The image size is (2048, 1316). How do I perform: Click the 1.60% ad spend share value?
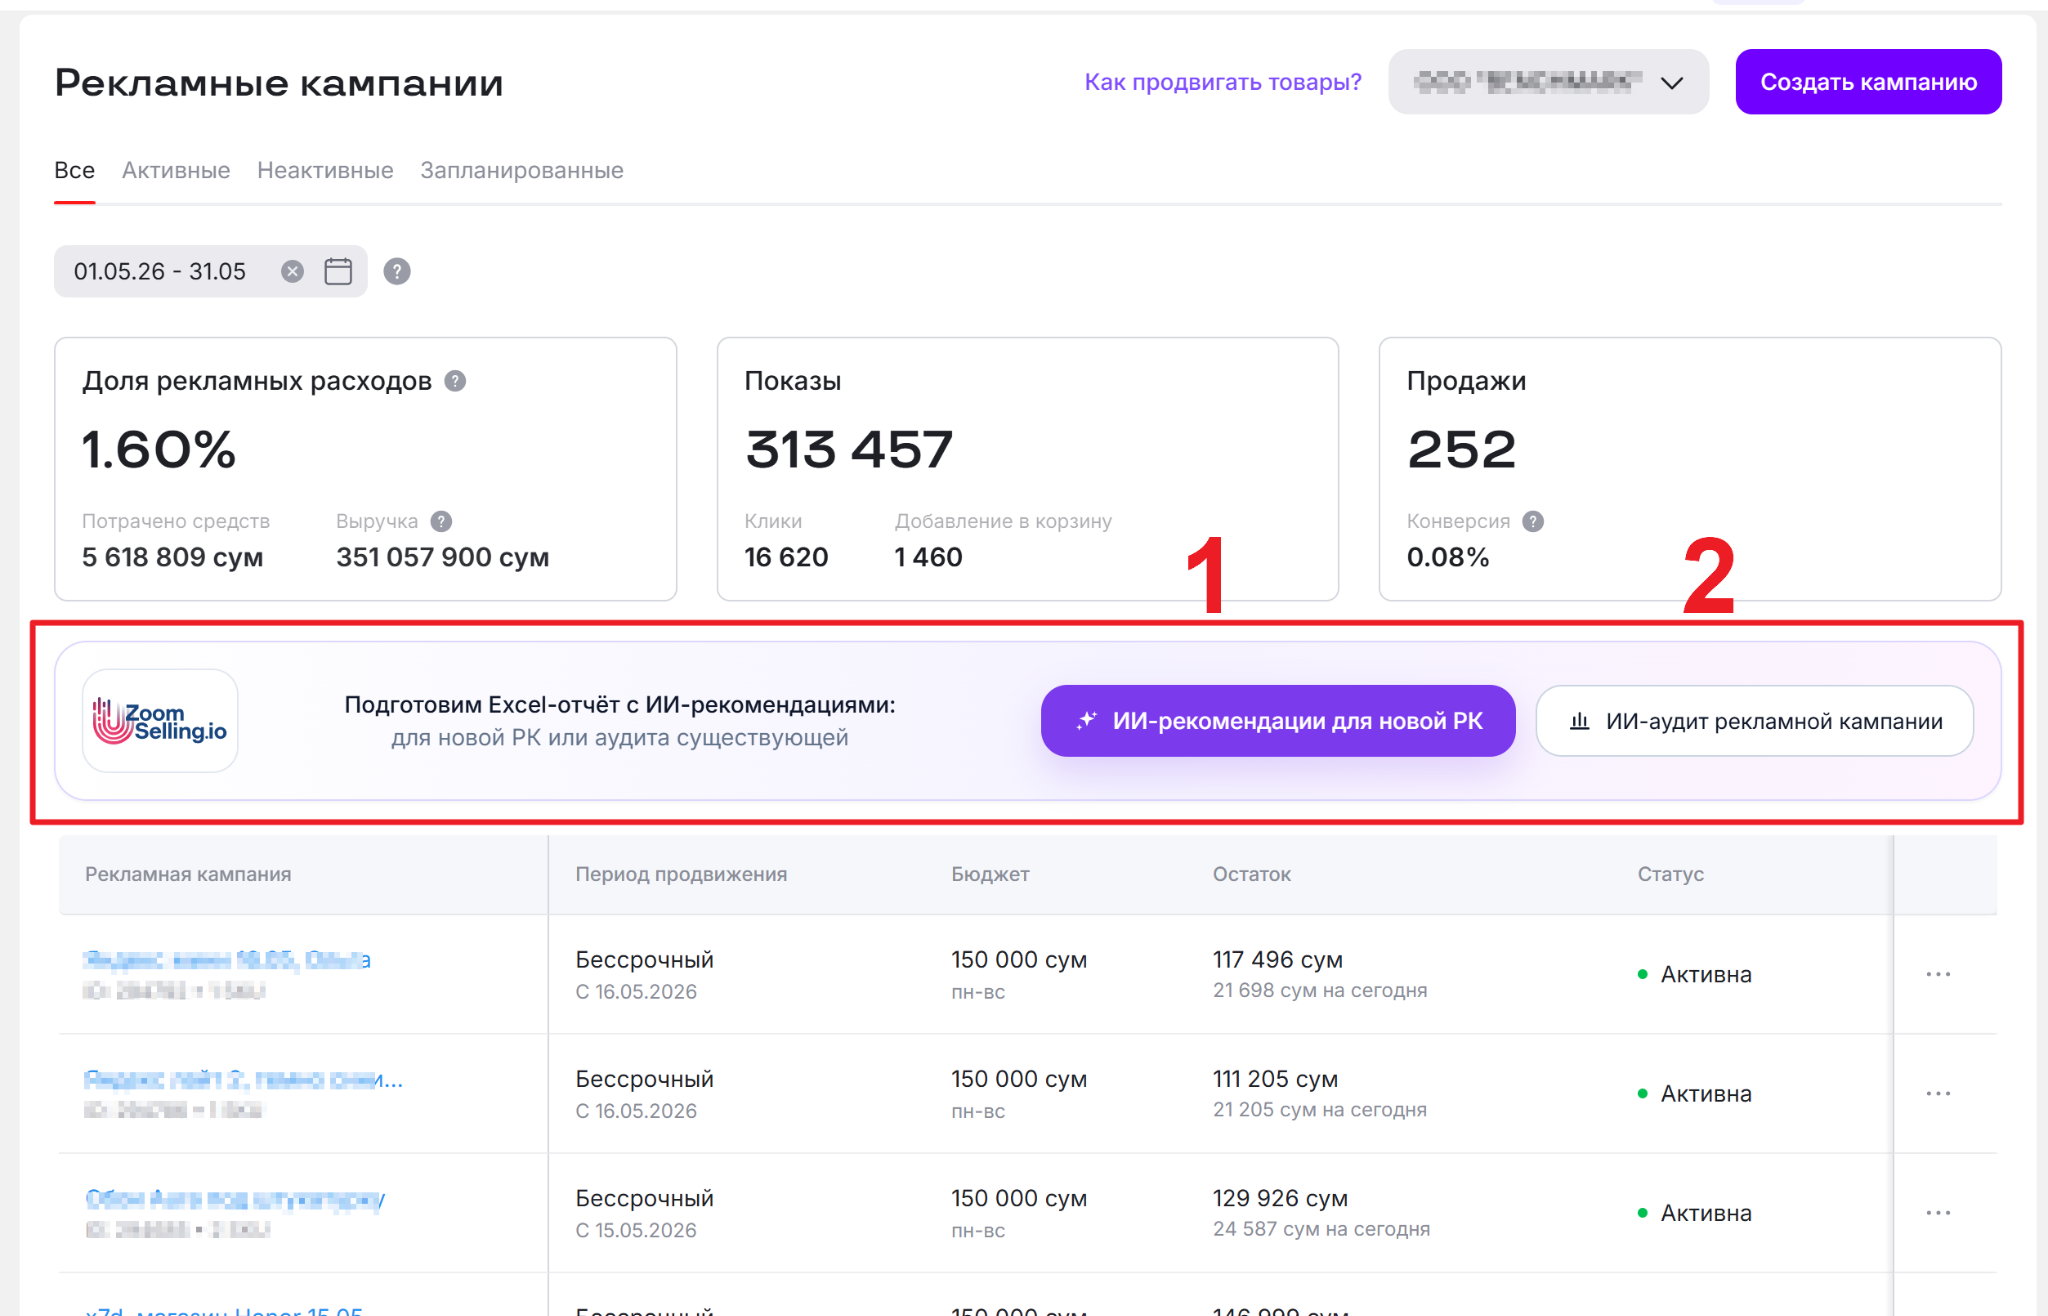159,449
